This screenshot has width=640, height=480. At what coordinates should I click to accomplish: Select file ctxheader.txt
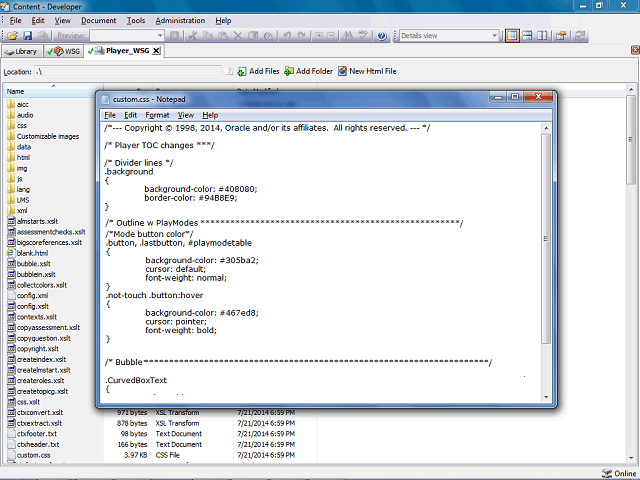(33, 444)
